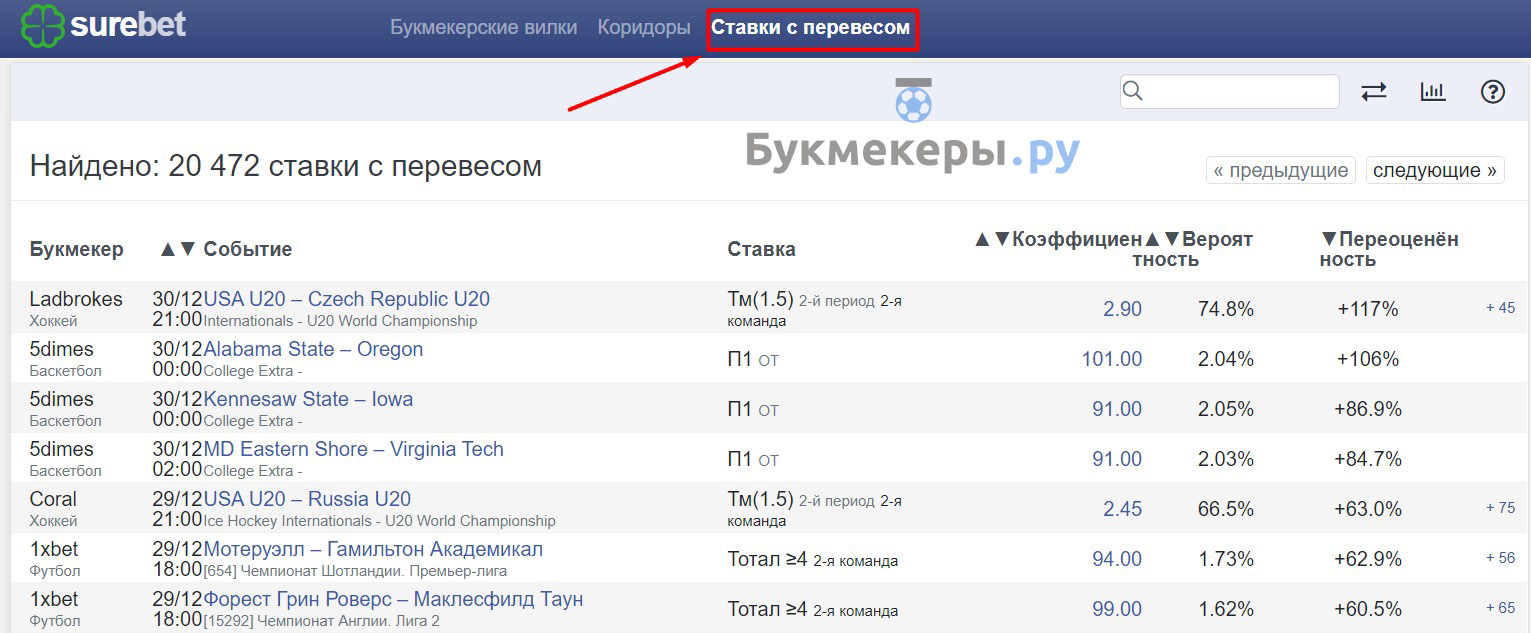
Task: Click magnifier icon in search box
Action: click(1133, 91)
